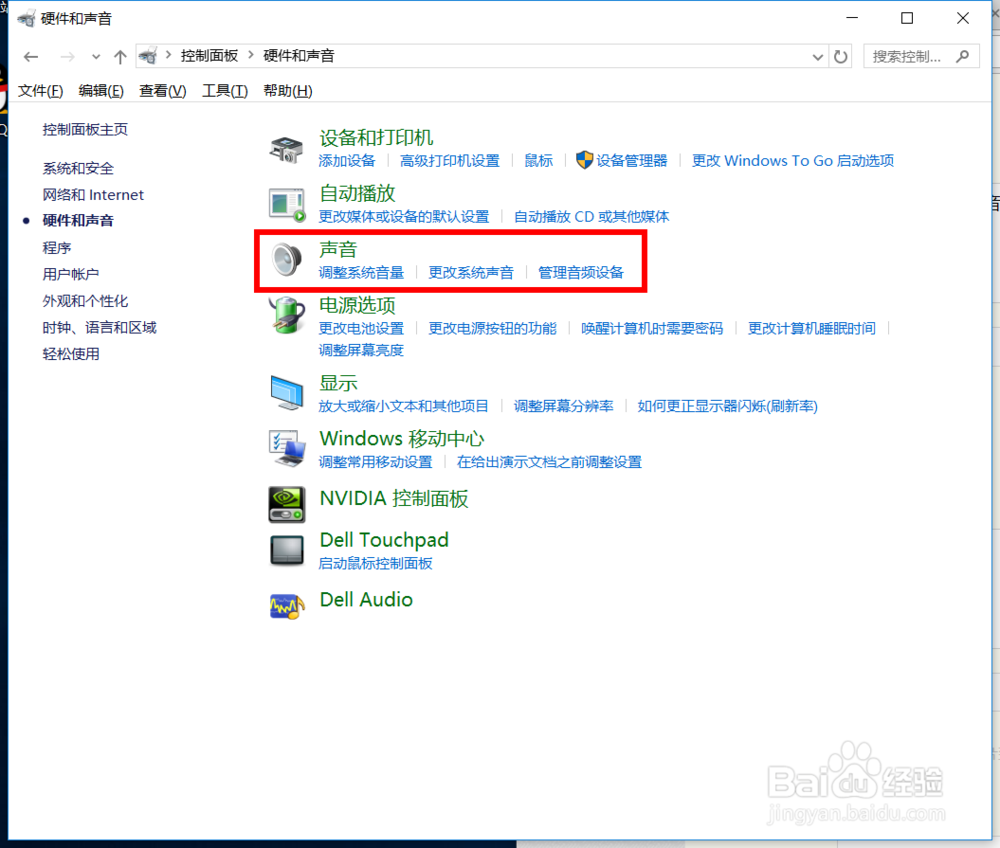
Task: Click the Display monitor icon
Action: [286, 392]
